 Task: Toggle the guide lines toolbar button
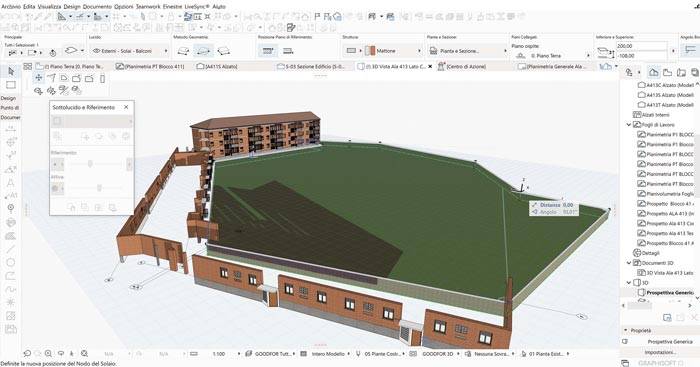pos(62,17)
